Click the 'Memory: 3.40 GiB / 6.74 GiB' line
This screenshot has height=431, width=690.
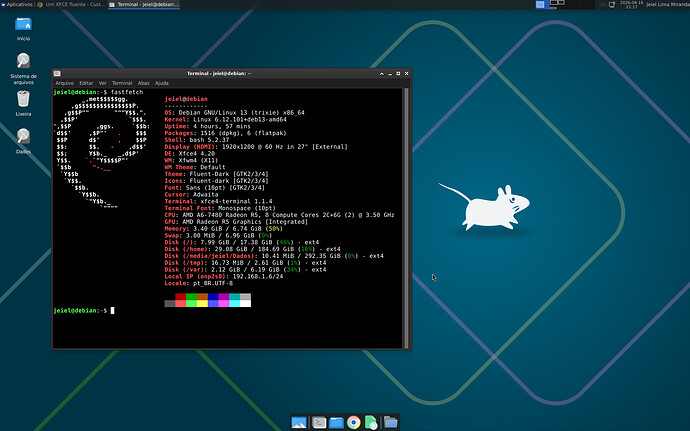click(x=224, y=228)
